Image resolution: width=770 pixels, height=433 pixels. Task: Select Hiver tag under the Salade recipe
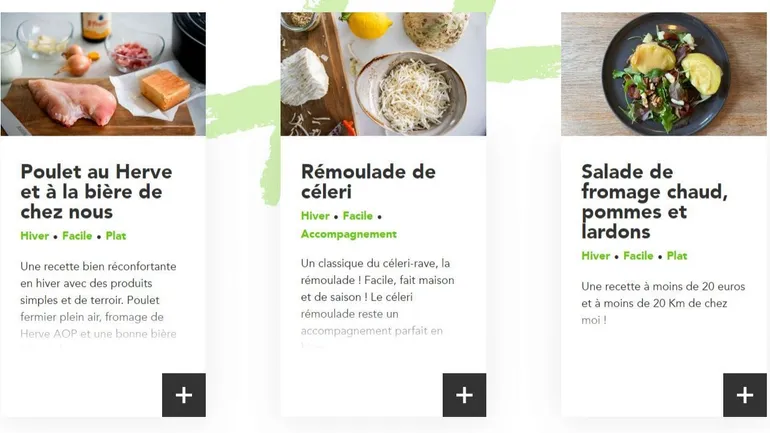click(595, 256)
